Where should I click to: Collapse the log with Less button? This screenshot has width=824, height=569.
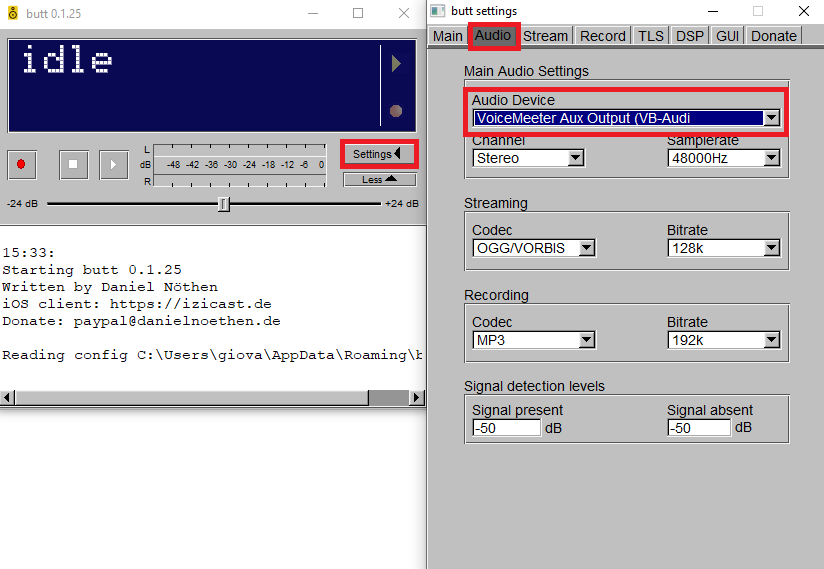pyautogui.click(x=379, y=180)
